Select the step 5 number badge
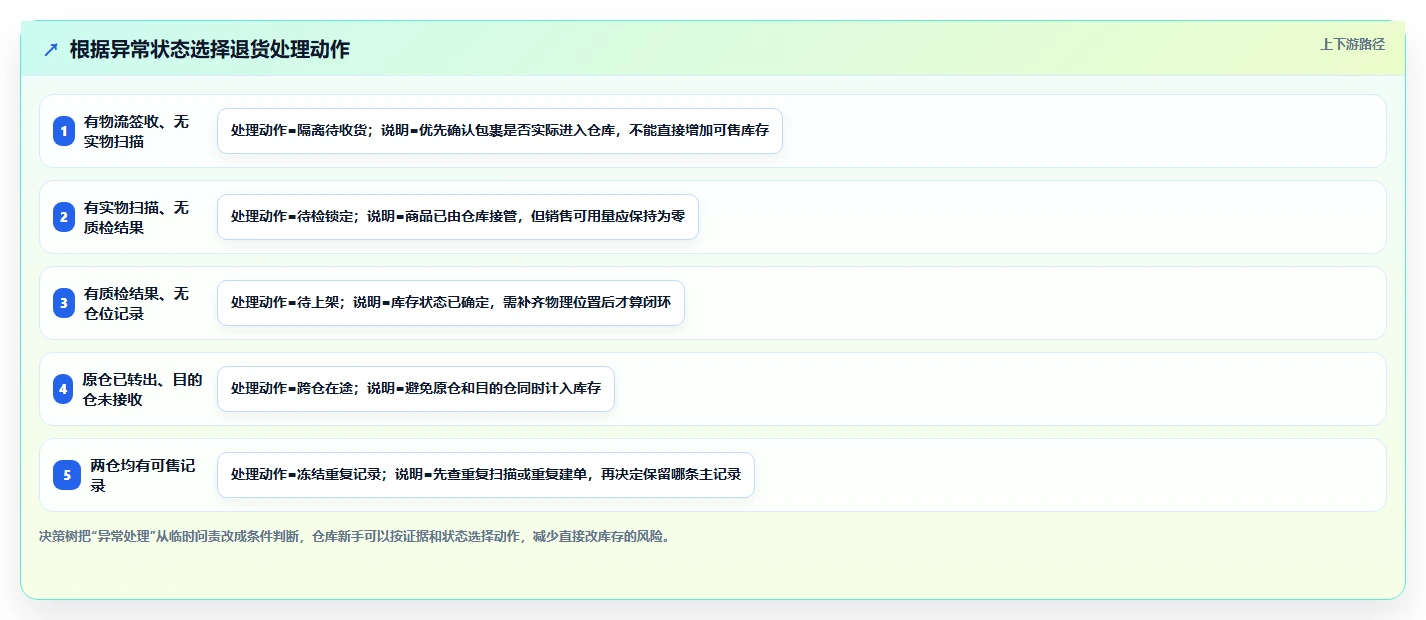The height and width of the screenshot is (620, 1426). pos(67,475)
